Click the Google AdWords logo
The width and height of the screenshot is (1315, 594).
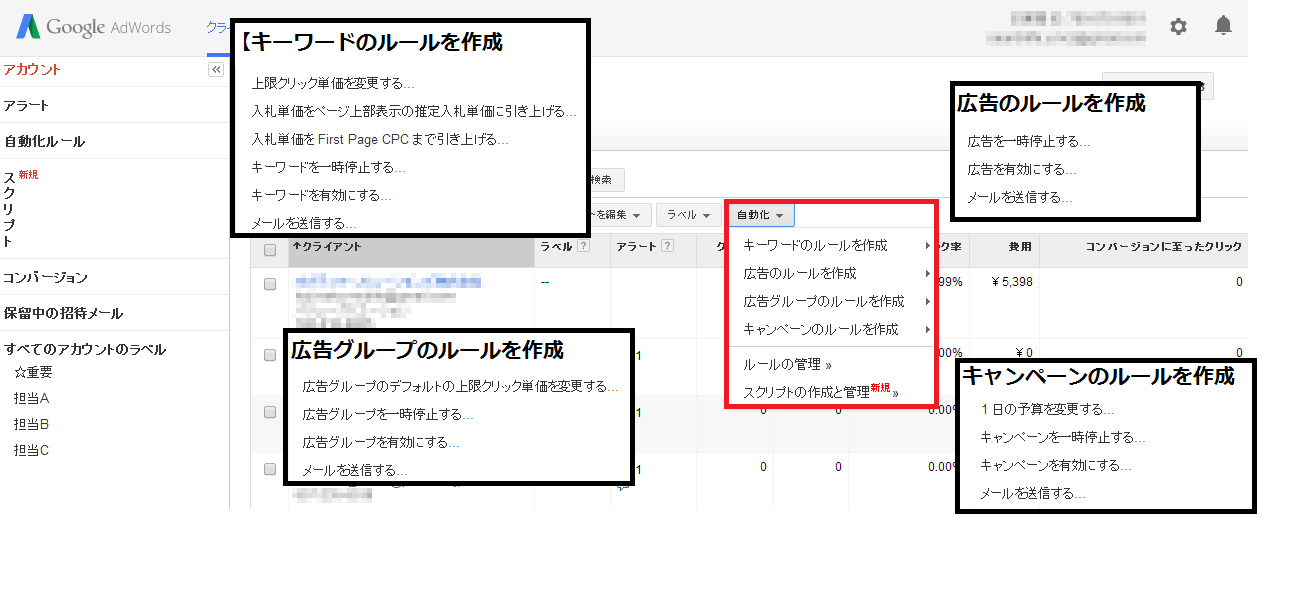[94, 28]
